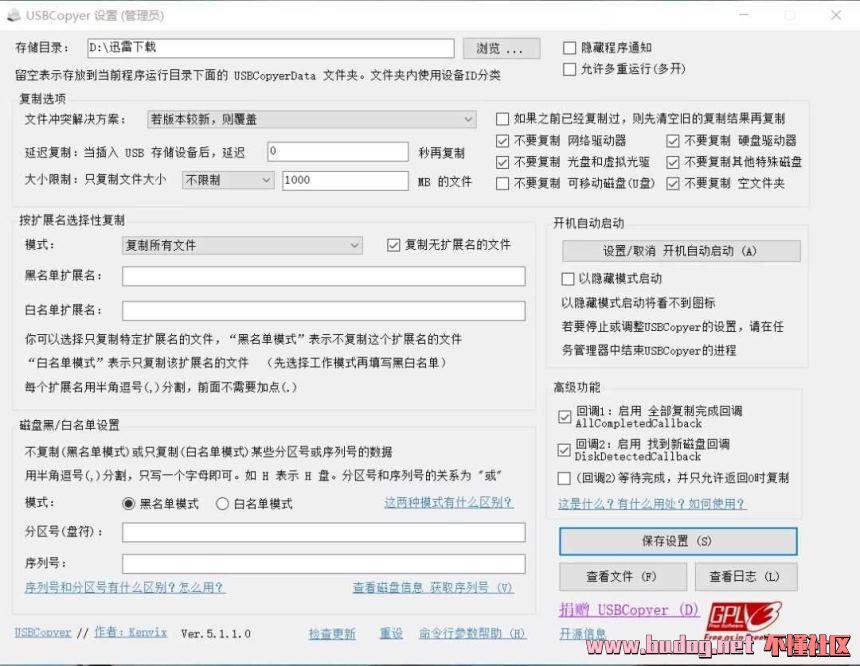Click the 白名单扩展名 input field
The height and width of the screenshot is (666, 860).
coord(324,311)
